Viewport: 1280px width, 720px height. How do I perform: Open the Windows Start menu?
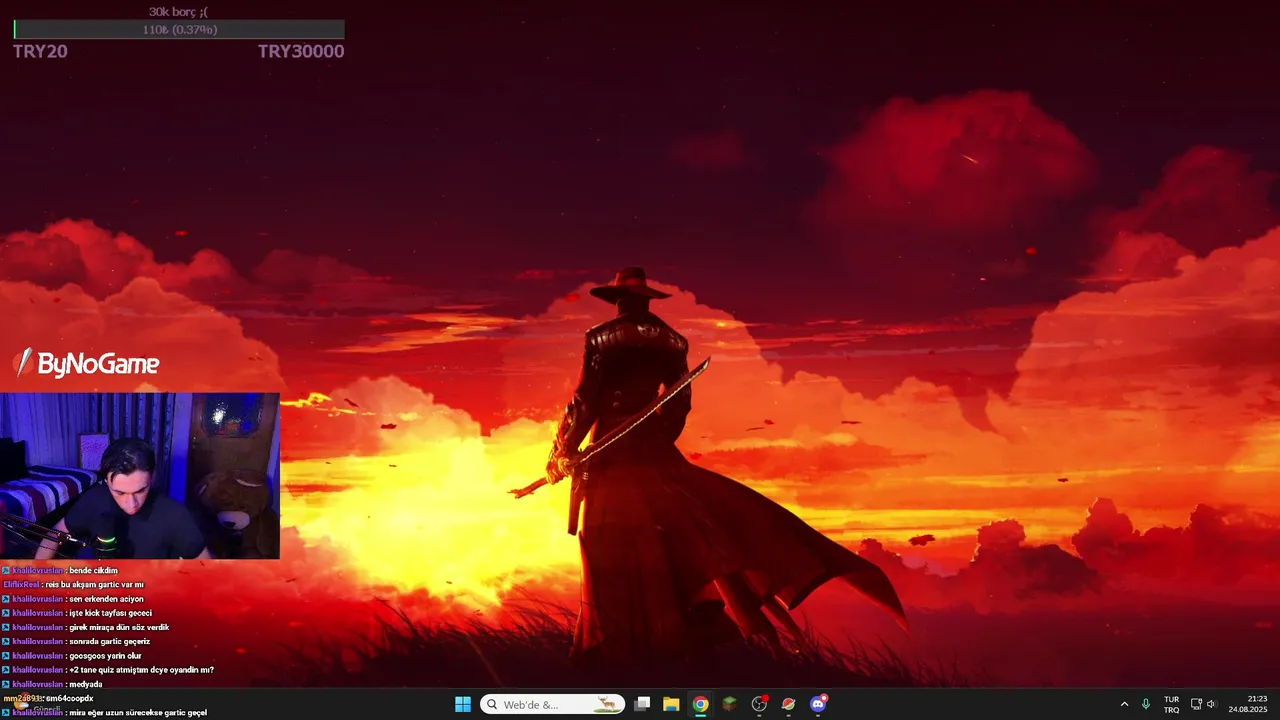463,704
